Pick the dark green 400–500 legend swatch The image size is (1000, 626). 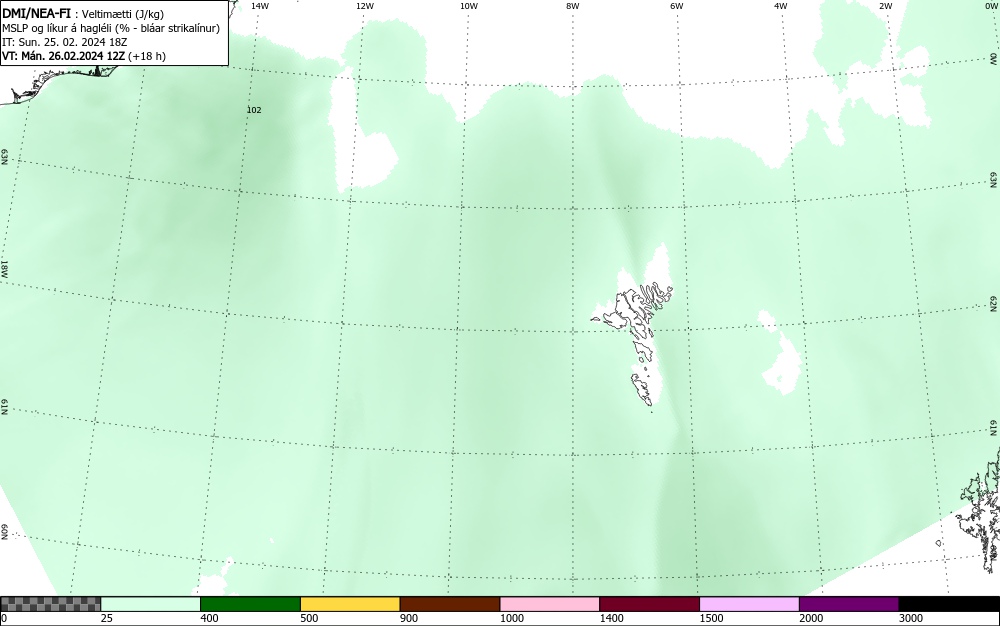point(250,604)
